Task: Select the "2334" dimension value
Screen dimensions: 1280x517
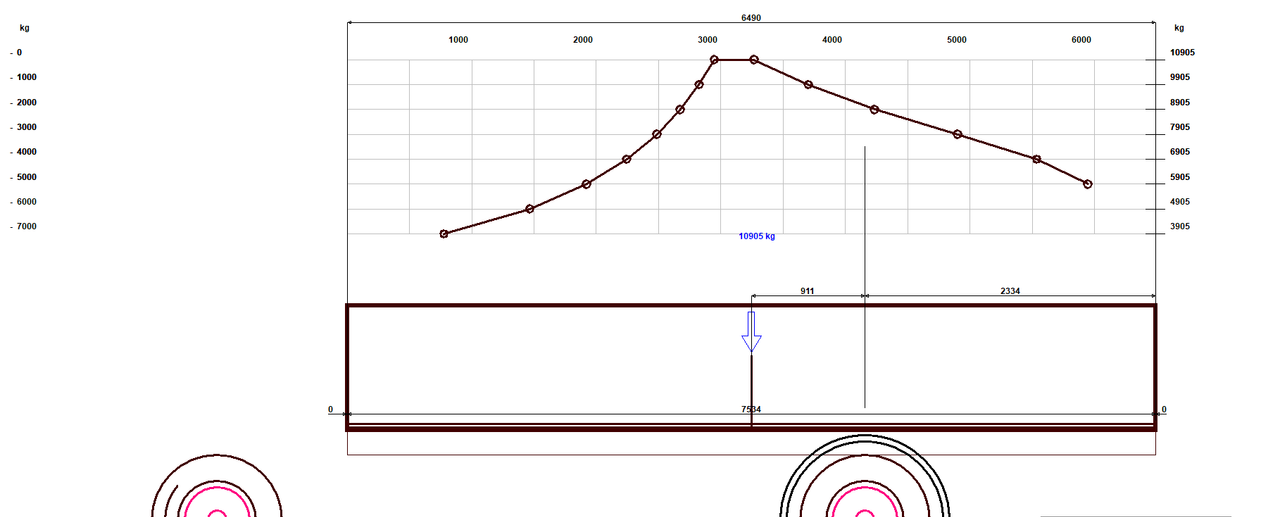Action: click(x=1010, y=291)
